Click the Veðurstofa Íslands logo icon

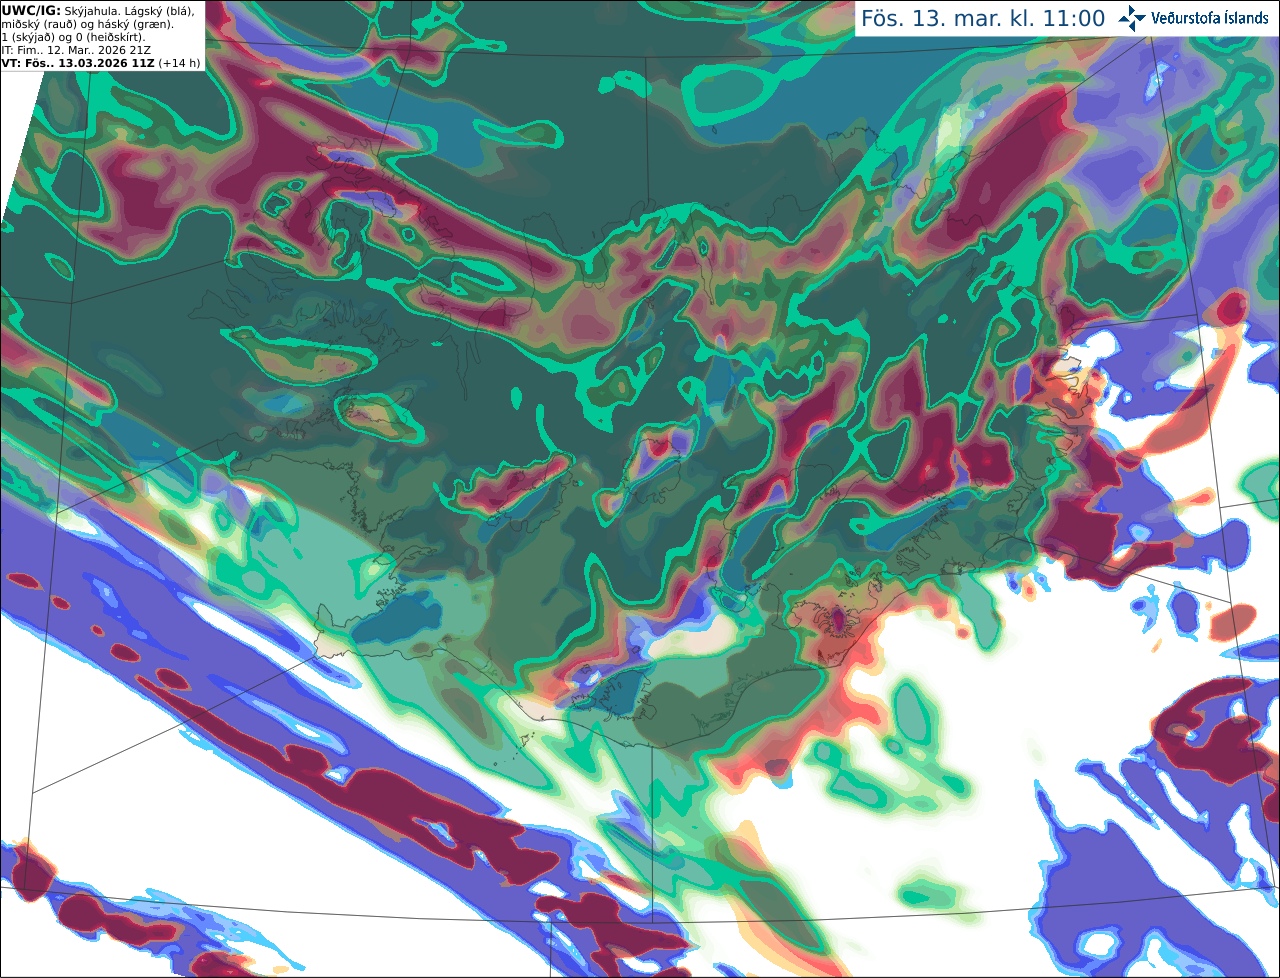1132,18
